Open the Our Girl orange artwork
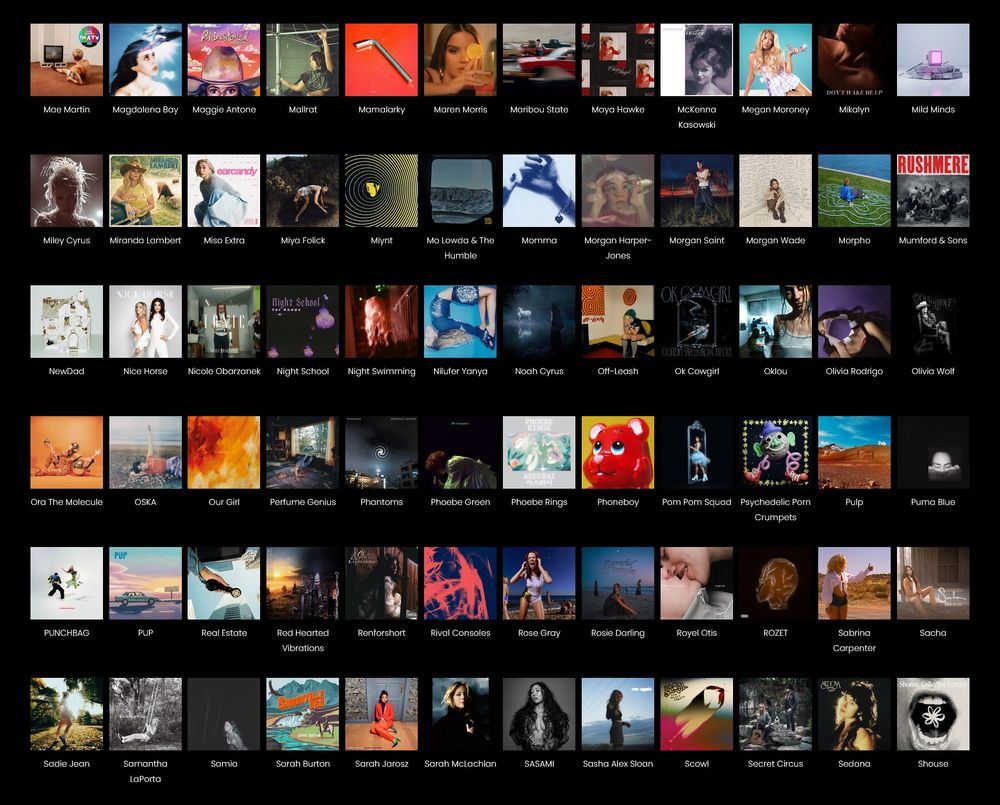 [224, 452]
